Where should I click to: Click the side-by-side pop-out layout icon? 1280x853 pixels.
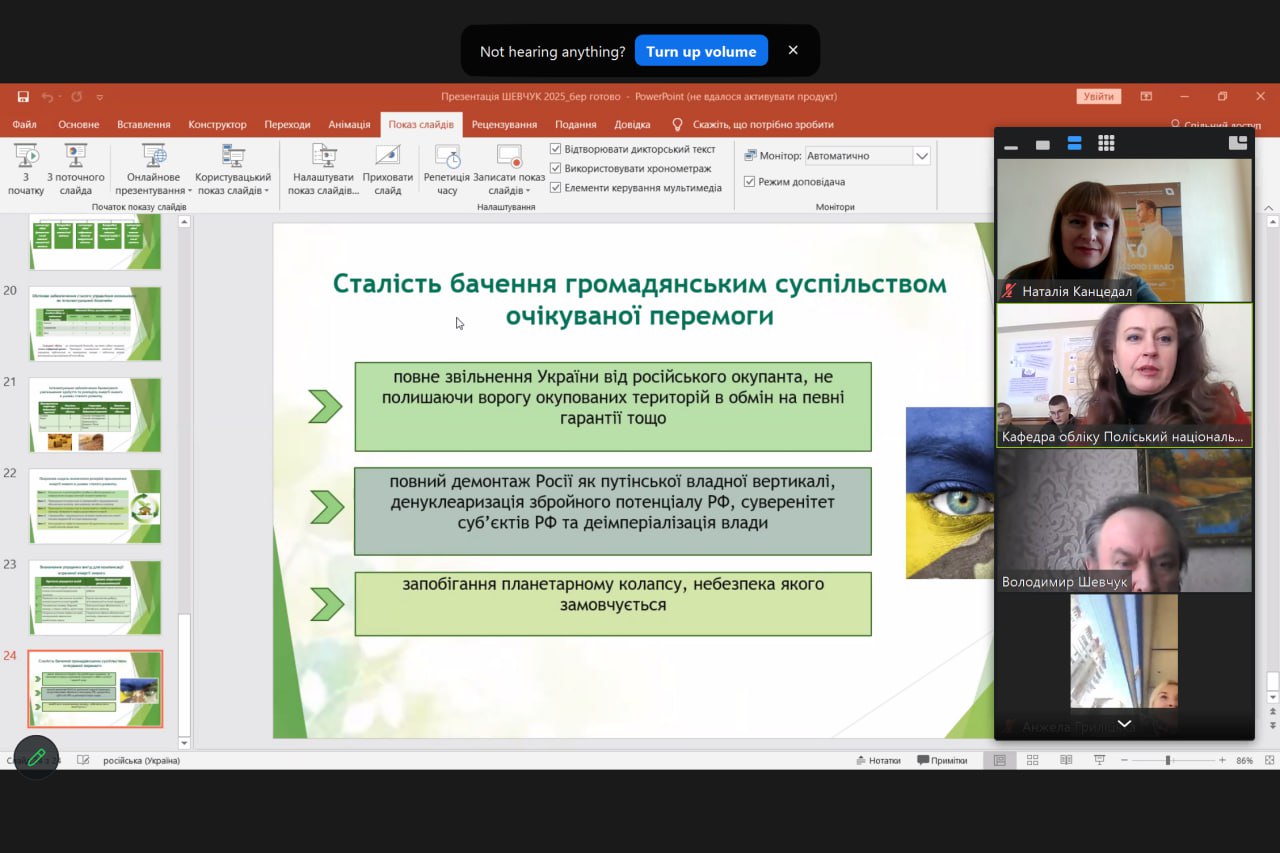pyautogui.click(x=1238, y=142)
